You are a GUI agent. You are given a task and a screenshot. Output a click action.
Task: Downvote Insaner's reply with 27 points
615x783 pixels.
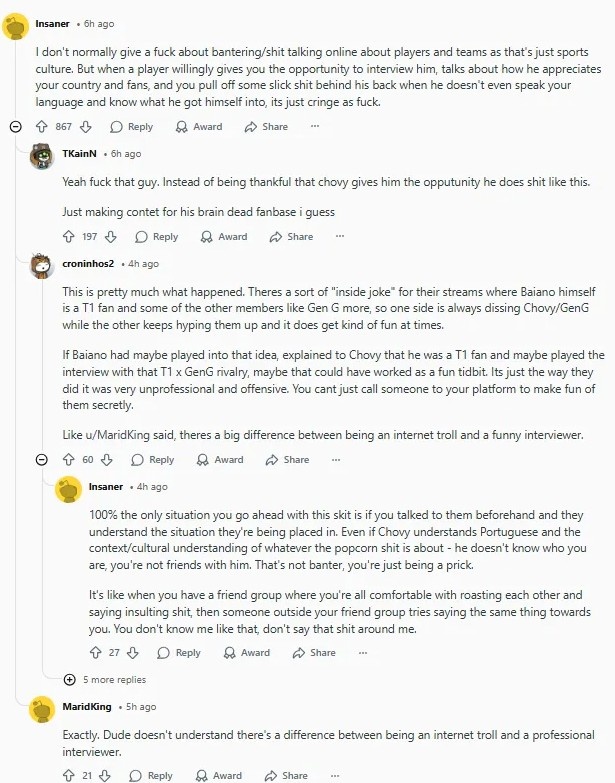tap(135, 652)
